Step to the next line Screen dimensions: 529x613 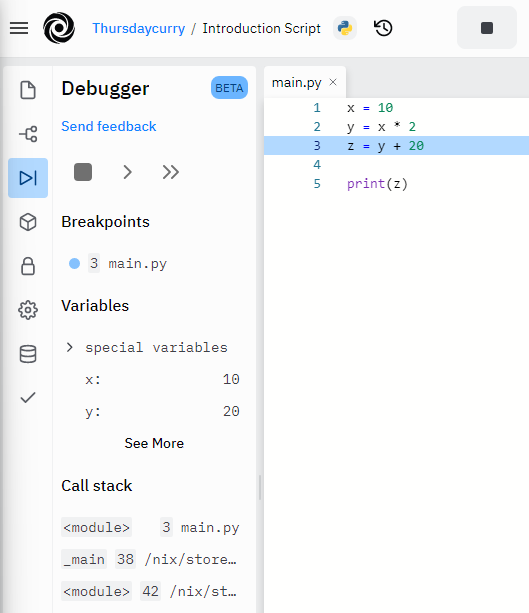pos(127,172)
